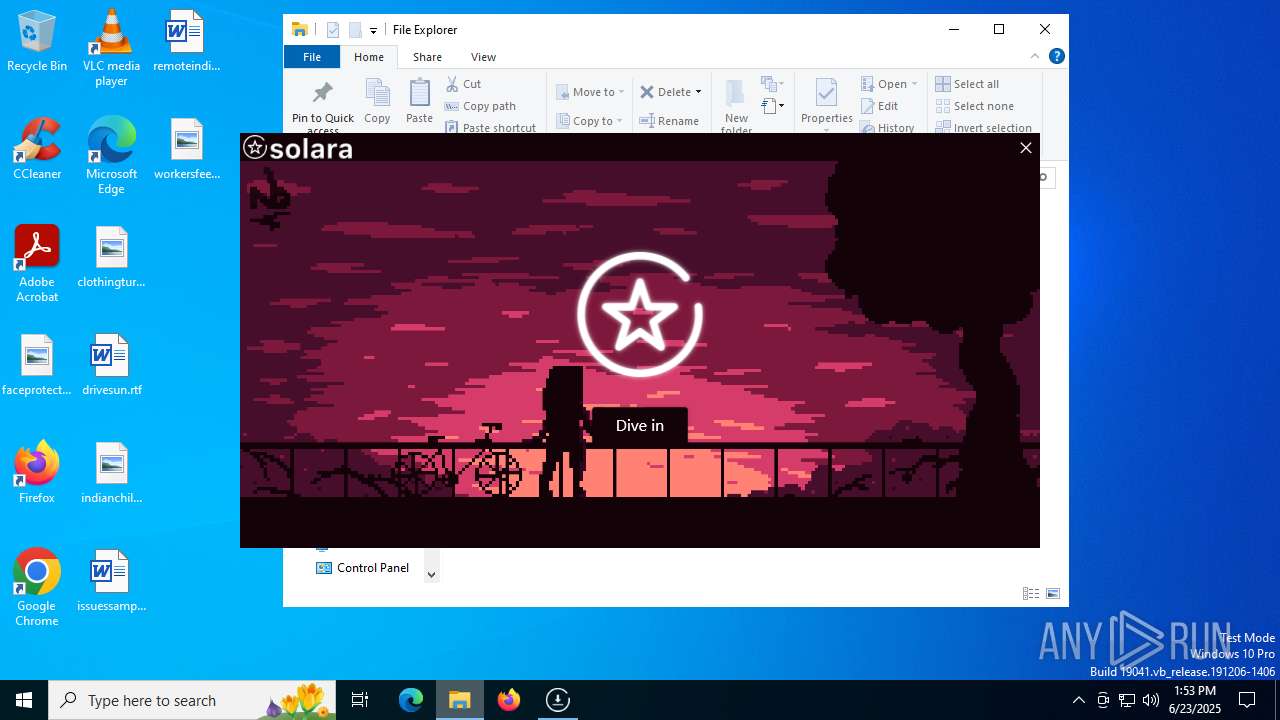Select drivesun.rtf on the desktop
The image size is (1280, 720).
coord(111,366)
